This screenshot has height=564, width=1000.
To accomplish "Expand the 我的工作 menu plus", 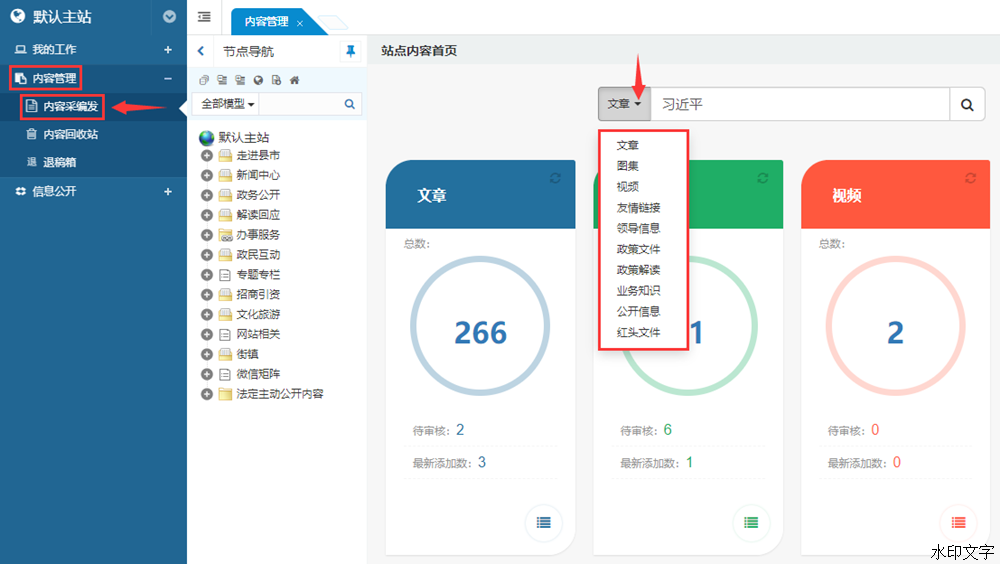I will point(168,50).
